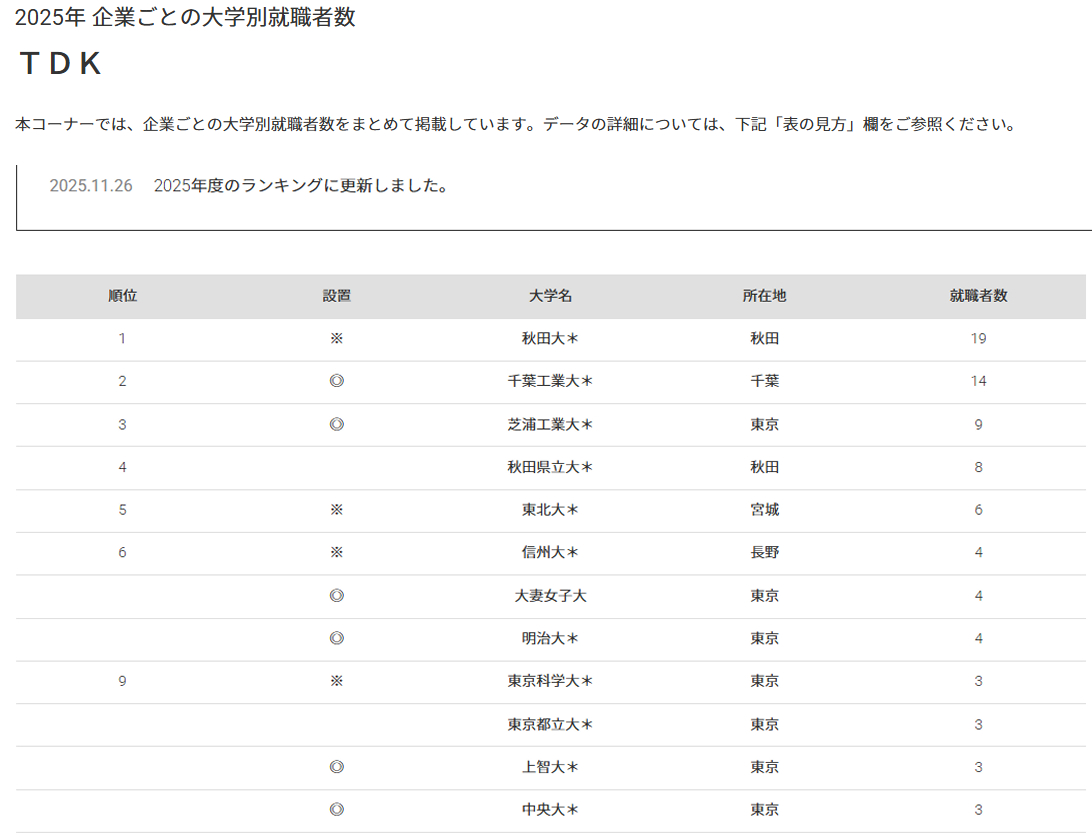Click the page title 2025年 企業ごとの大学別就職者数
Viewport: 1092px width, 839px height.
[x=185, y=17]
